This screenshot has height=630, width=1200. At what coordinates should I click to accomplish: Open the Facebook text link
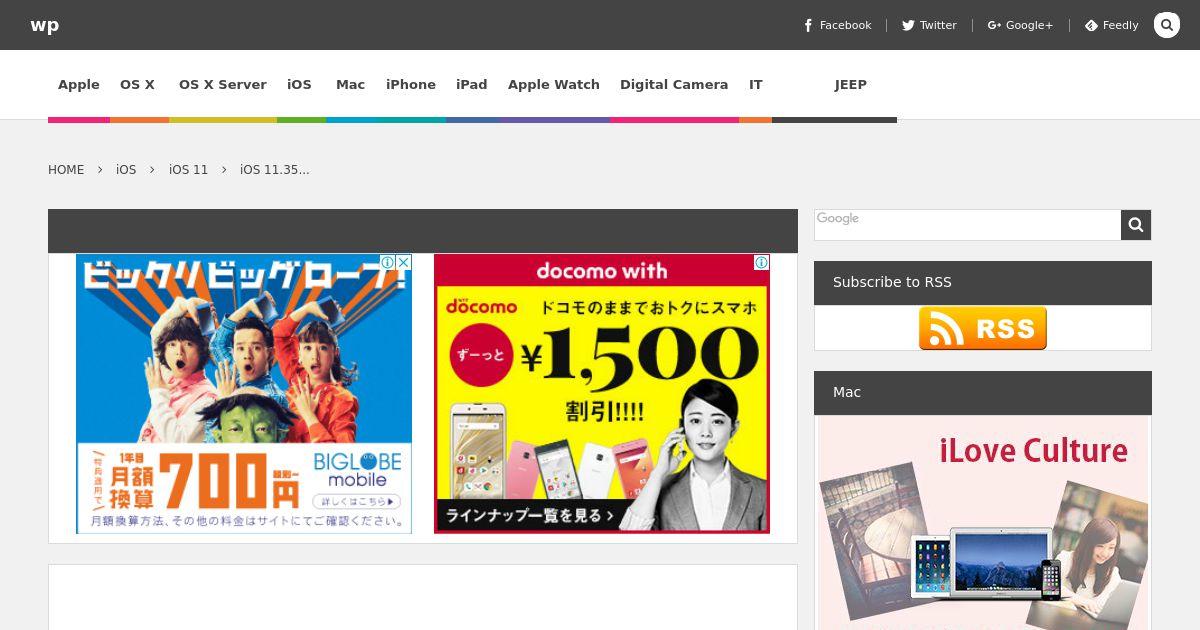[845, 25]
